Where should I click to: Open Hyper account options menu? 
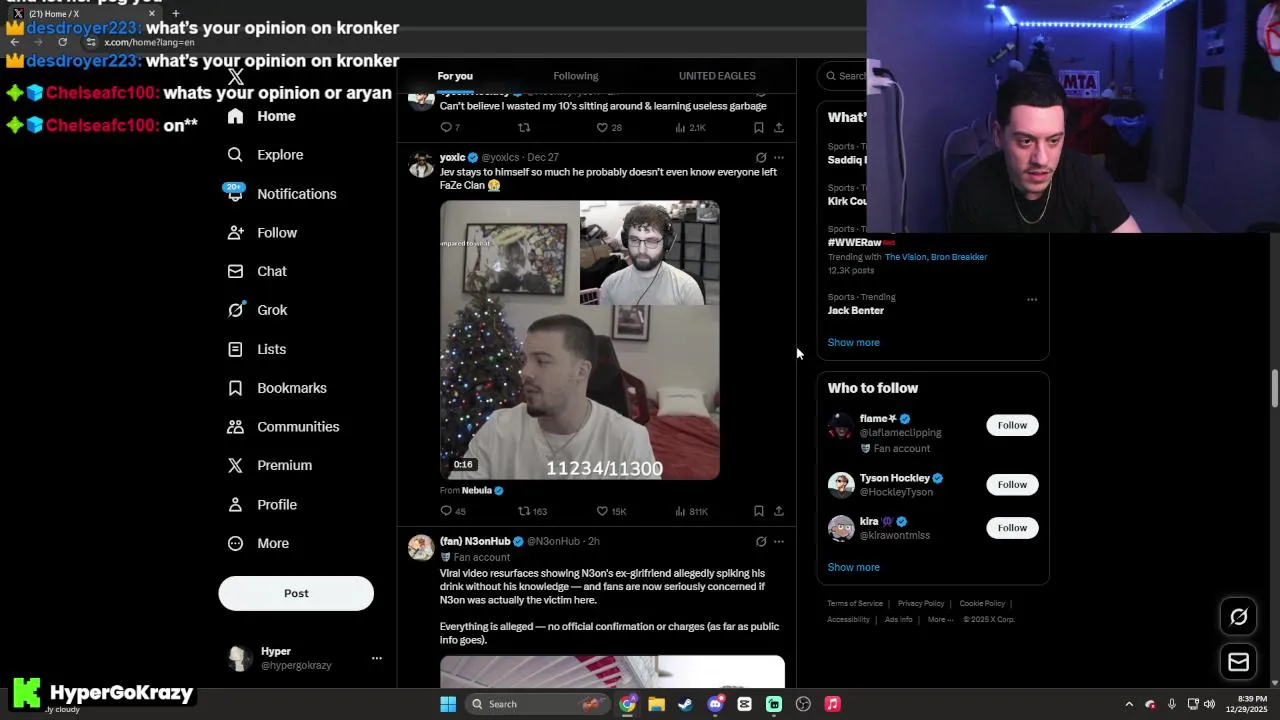(x=377, y=658)
